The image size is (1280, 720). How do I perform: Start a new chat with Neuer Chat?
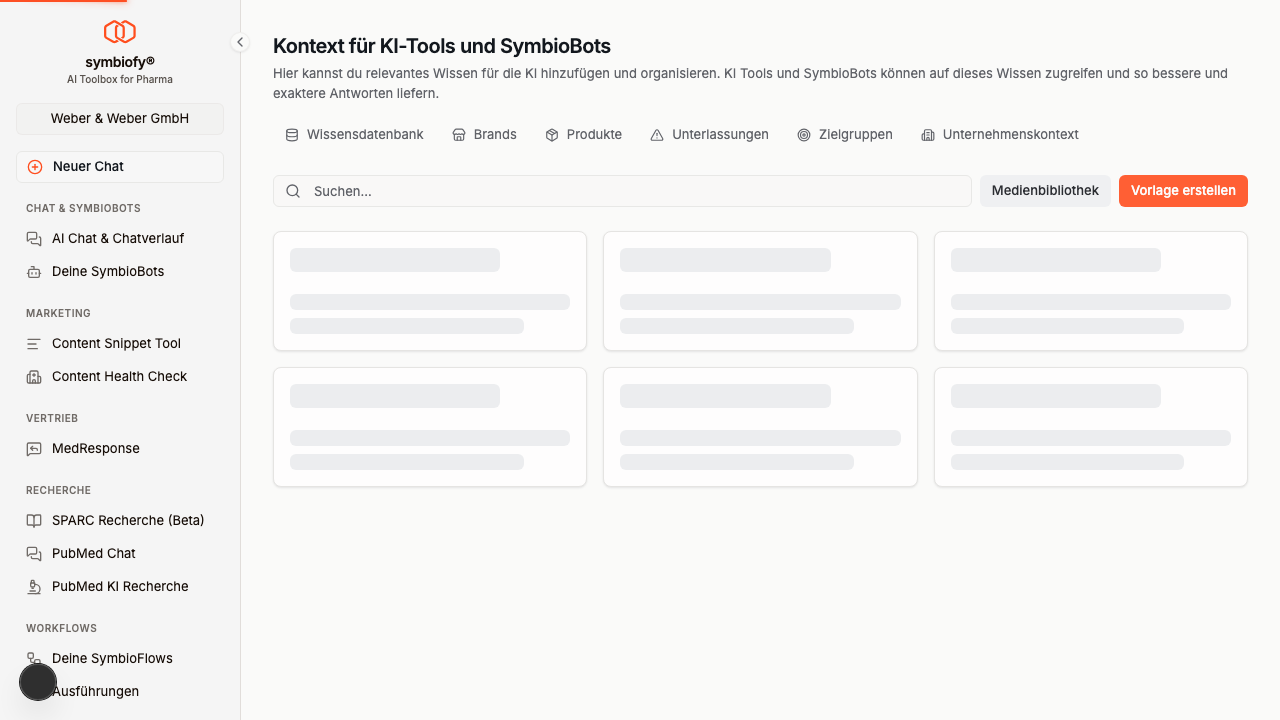tap(120, 167)
